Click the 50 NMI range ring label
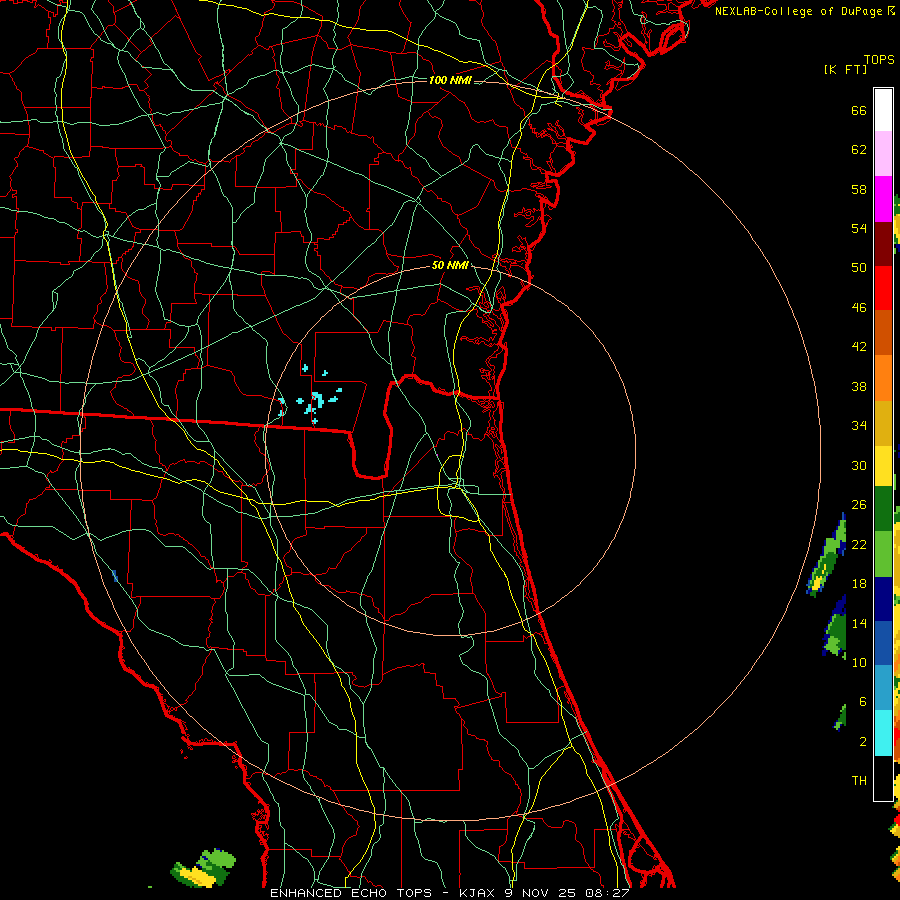Viewport: 900px width, 900px height. [x=450, y=265]
